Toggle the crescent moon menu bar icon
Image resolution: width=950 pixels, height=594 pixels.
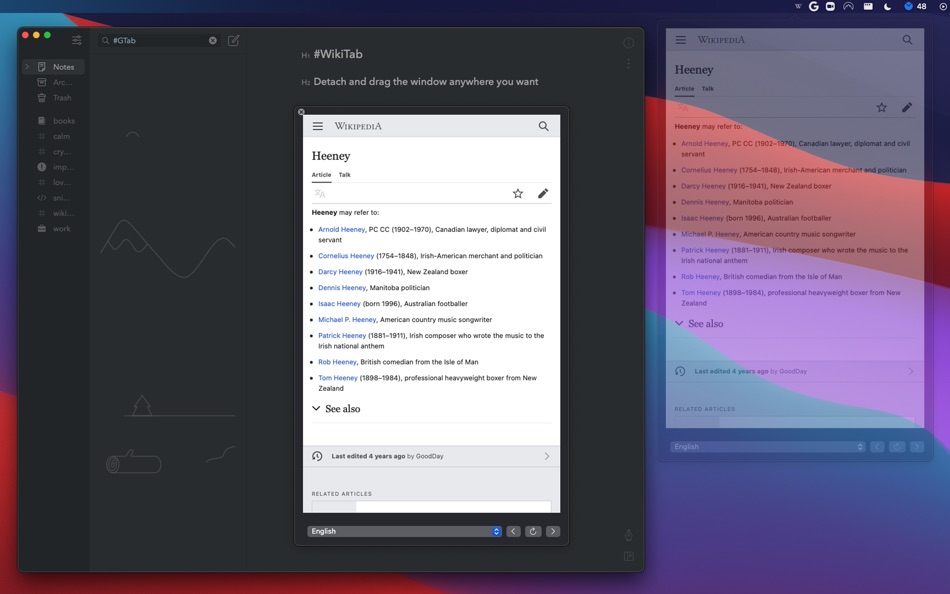click(x=888, y=7)
